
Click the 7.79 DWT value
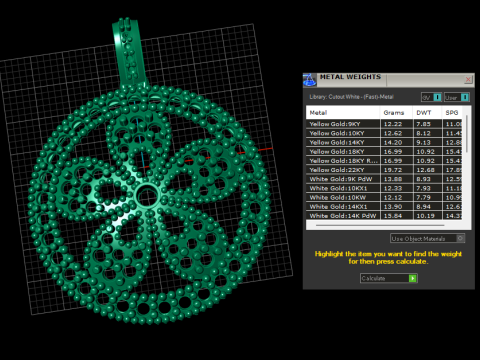click(423, 197)
